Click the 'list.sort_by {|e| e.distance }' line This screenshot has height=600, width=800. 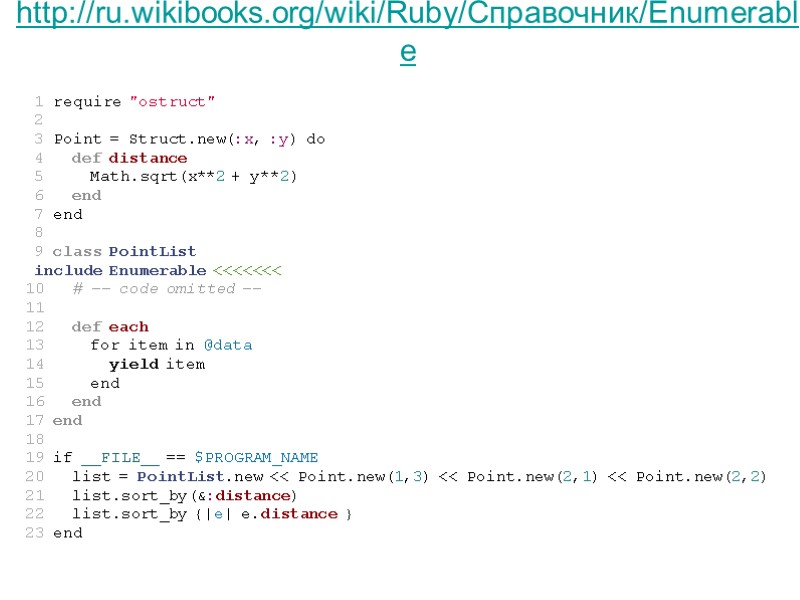[212, 514]
